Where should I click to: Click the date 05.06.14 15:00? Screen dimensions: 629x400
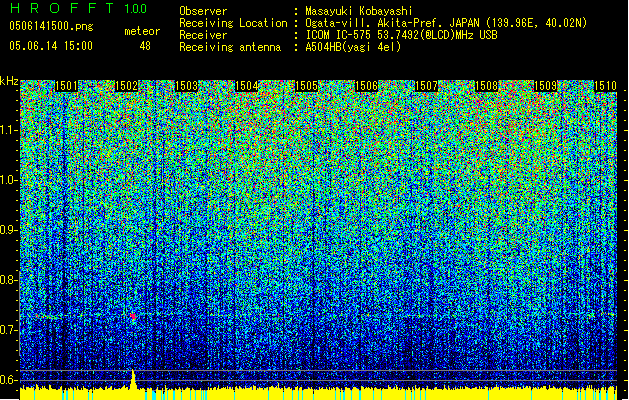[51, 45]
